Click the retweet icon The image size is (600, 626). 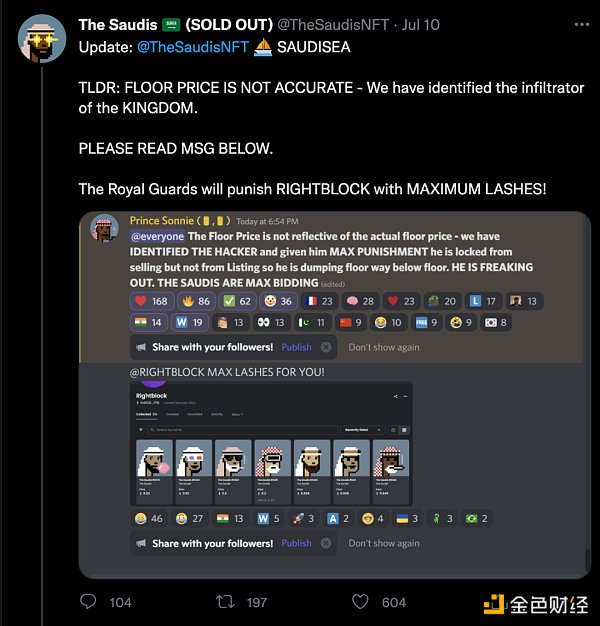(225, 602)
